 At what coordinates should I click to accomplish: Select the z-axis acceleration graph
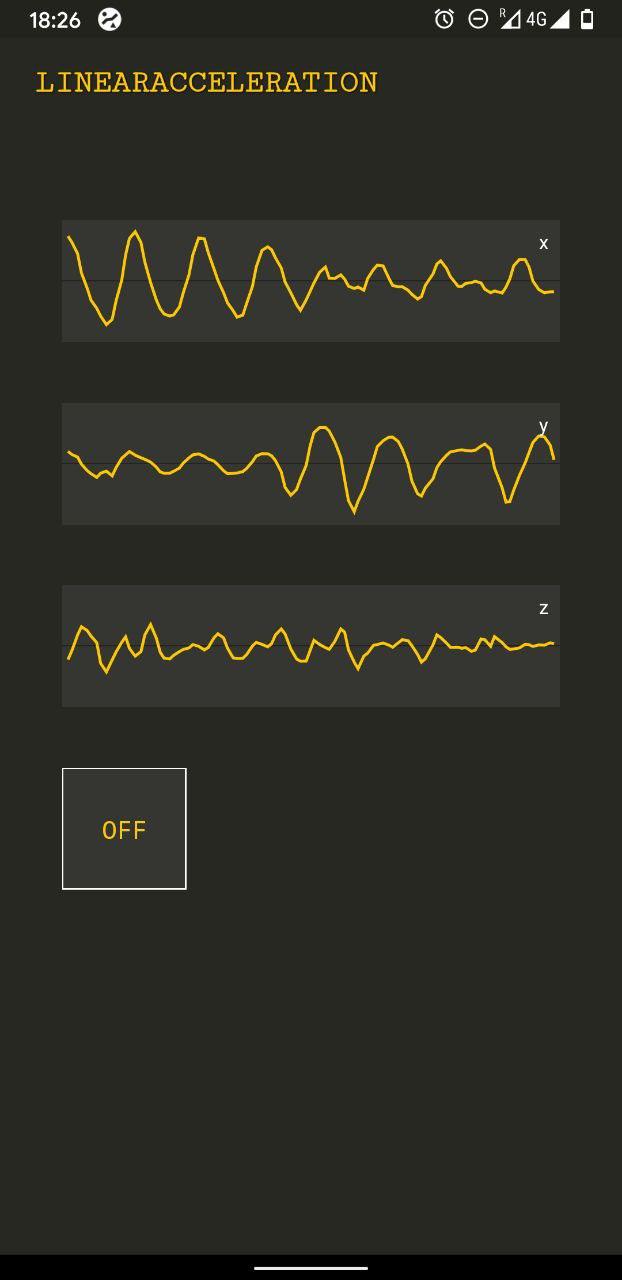pyautogui.click(x=310, y=646)
